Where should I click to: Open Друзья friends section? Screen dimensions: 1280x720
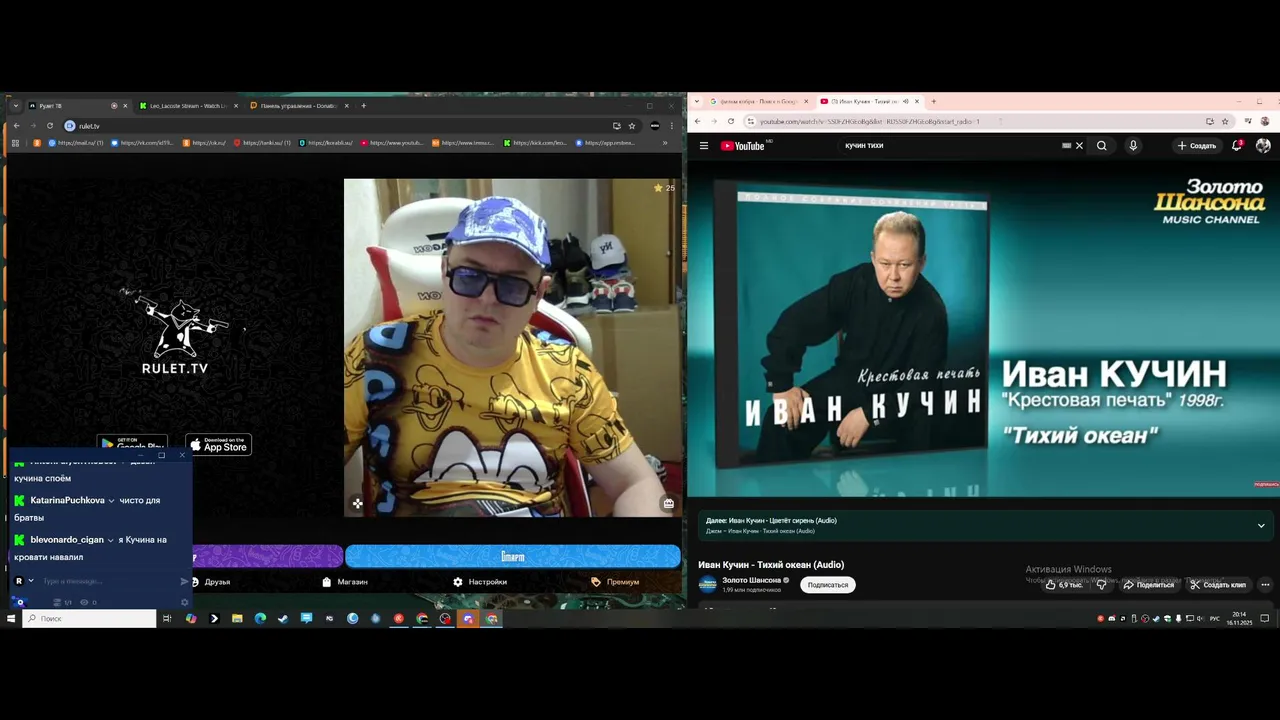[x=211, y=582]
